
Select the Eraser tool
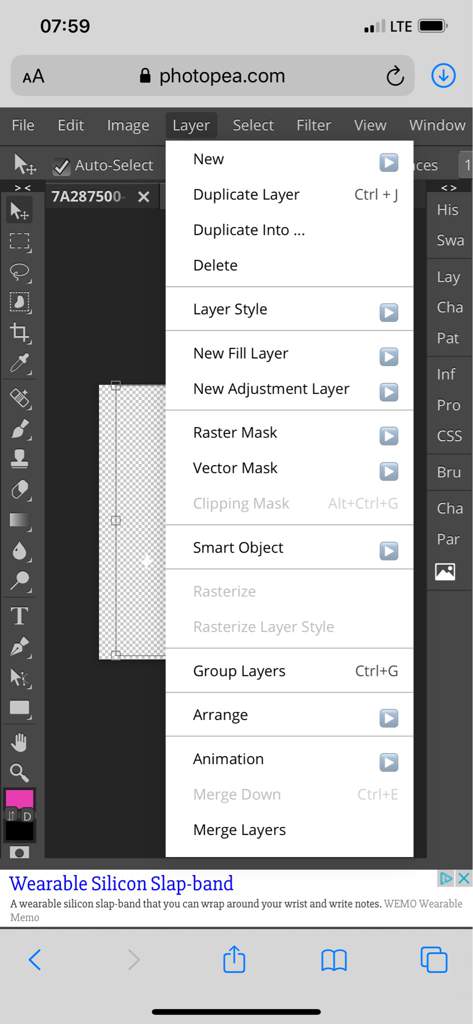tap(20, 490)
